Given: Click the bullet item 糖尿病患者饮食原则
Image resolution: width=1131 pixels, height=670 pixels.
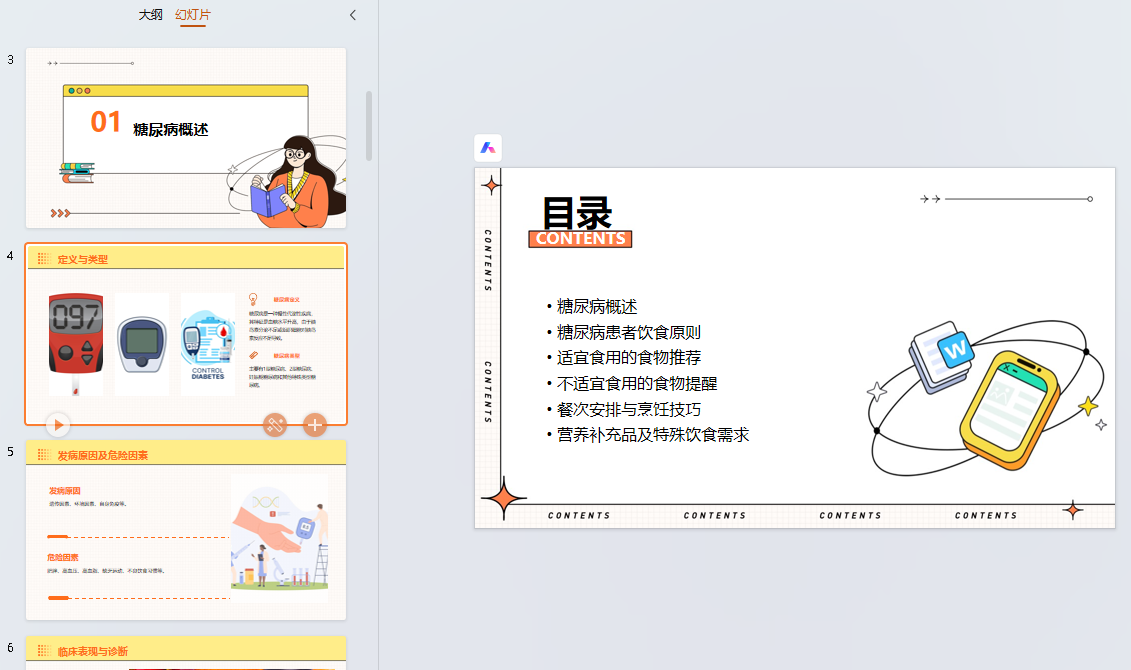Looking at the screenshot, I should coord(628,333).
